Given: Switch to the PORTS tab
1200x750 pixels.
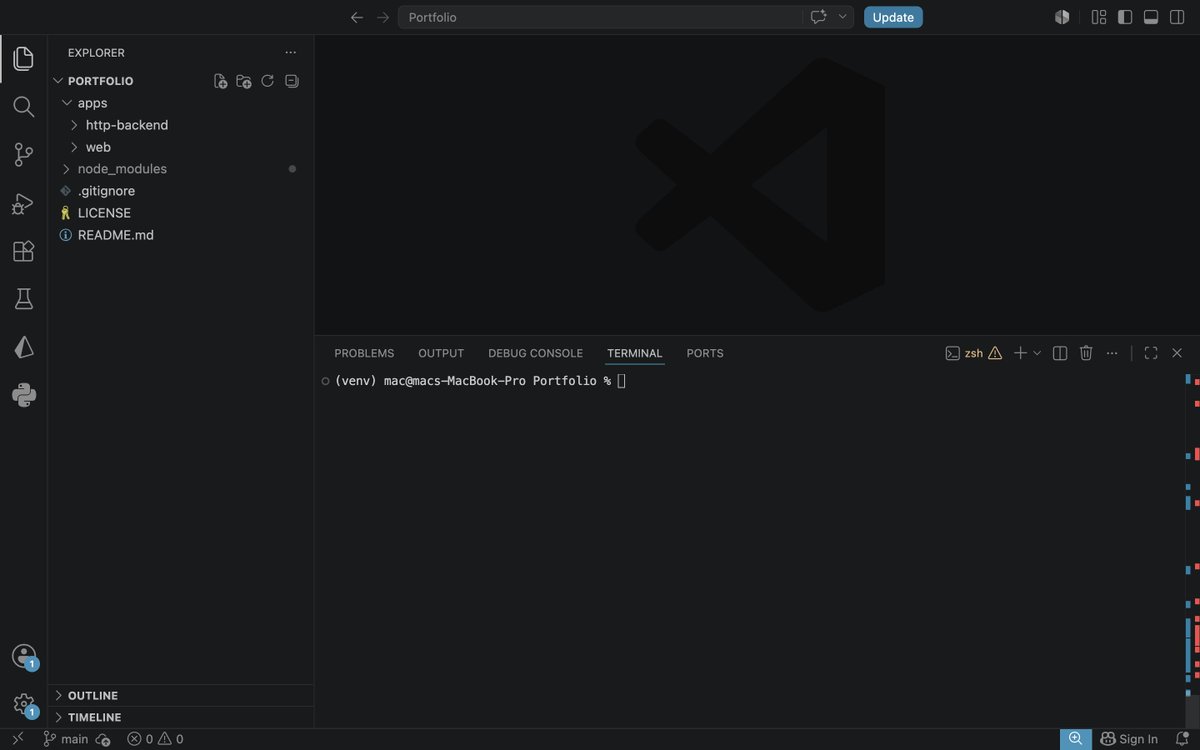Looking at the screenshot, I should click(705, 353).
